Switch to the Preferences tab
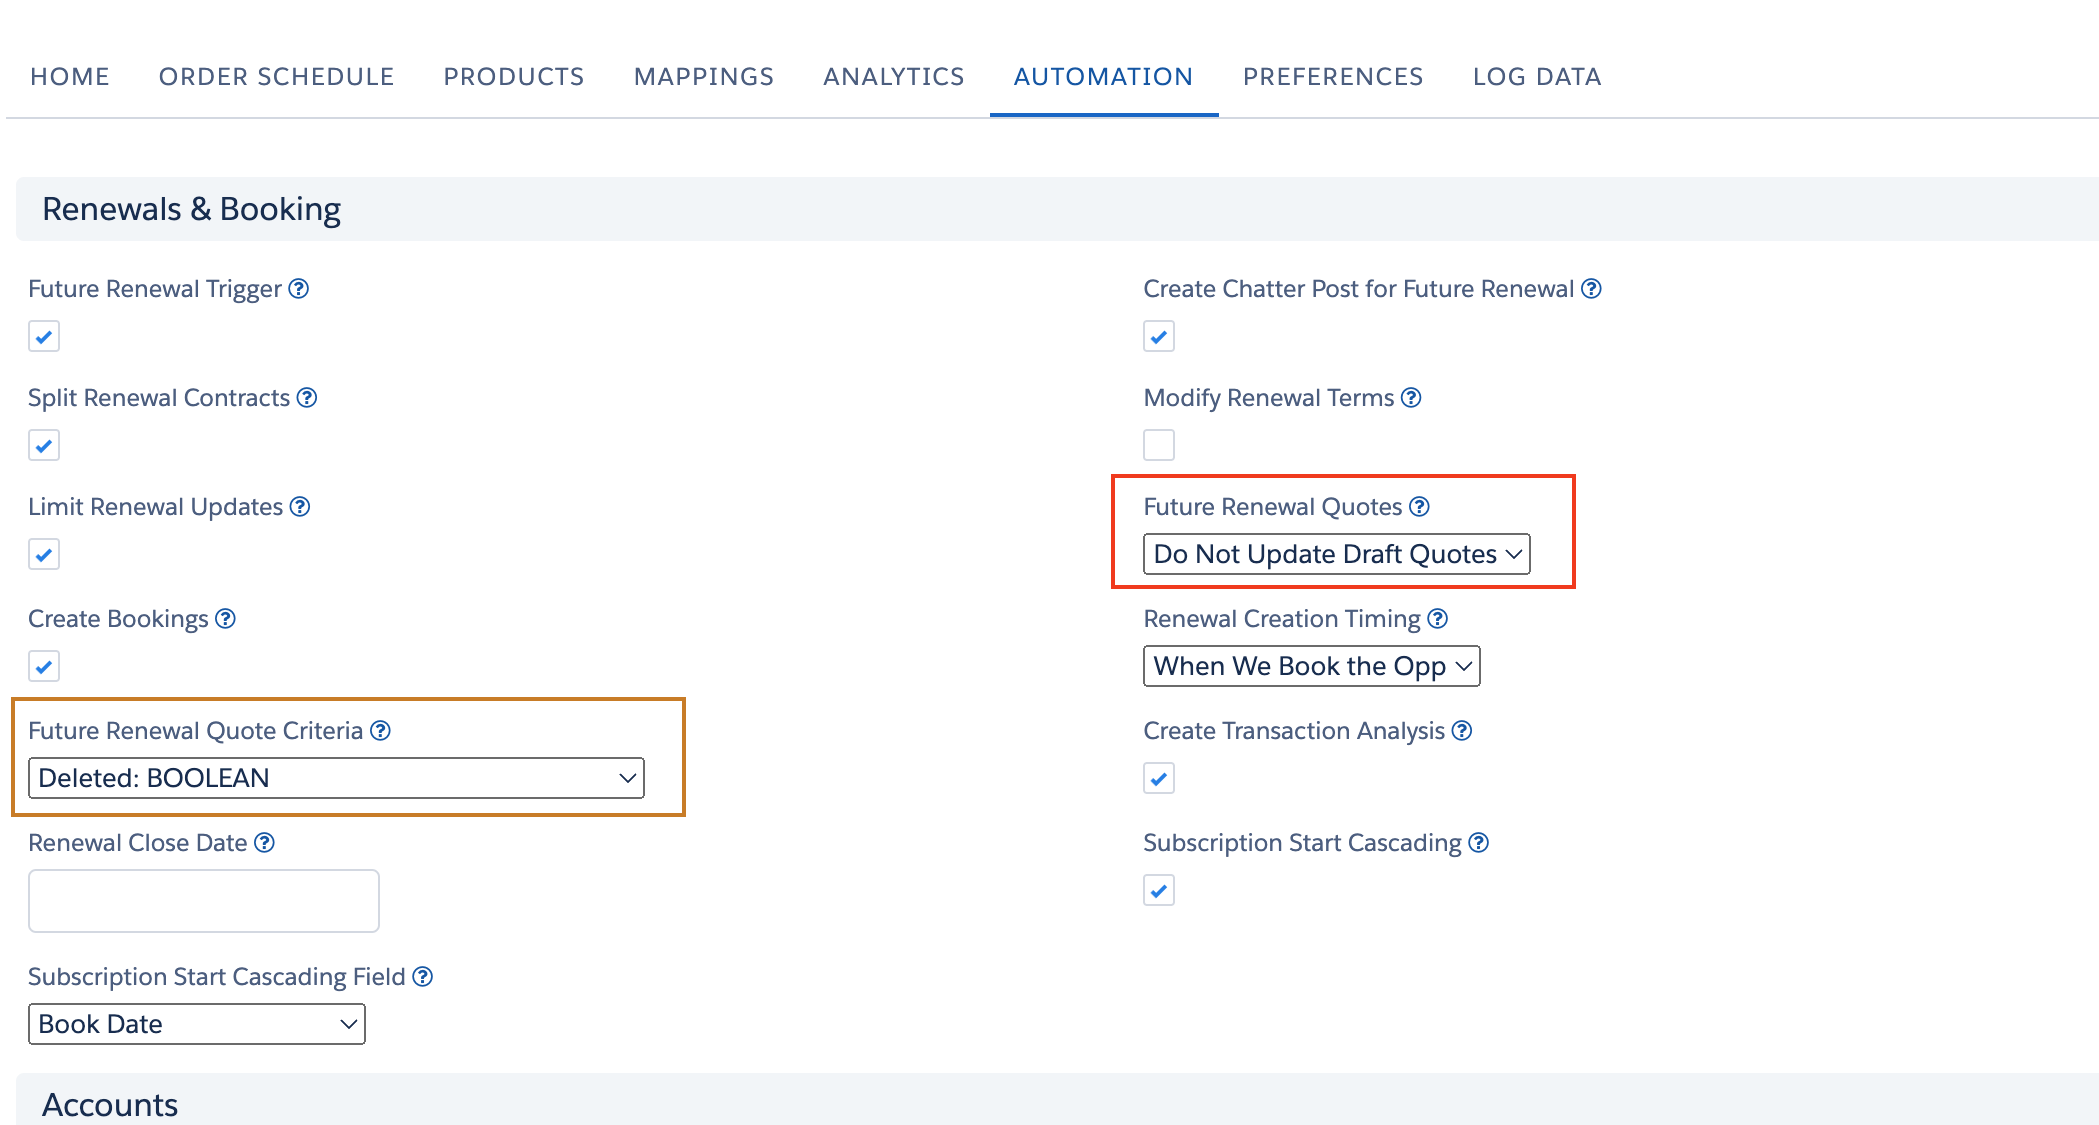Image resolution: width=2099 pixels, height=1125 pixels. point(1333,77)
